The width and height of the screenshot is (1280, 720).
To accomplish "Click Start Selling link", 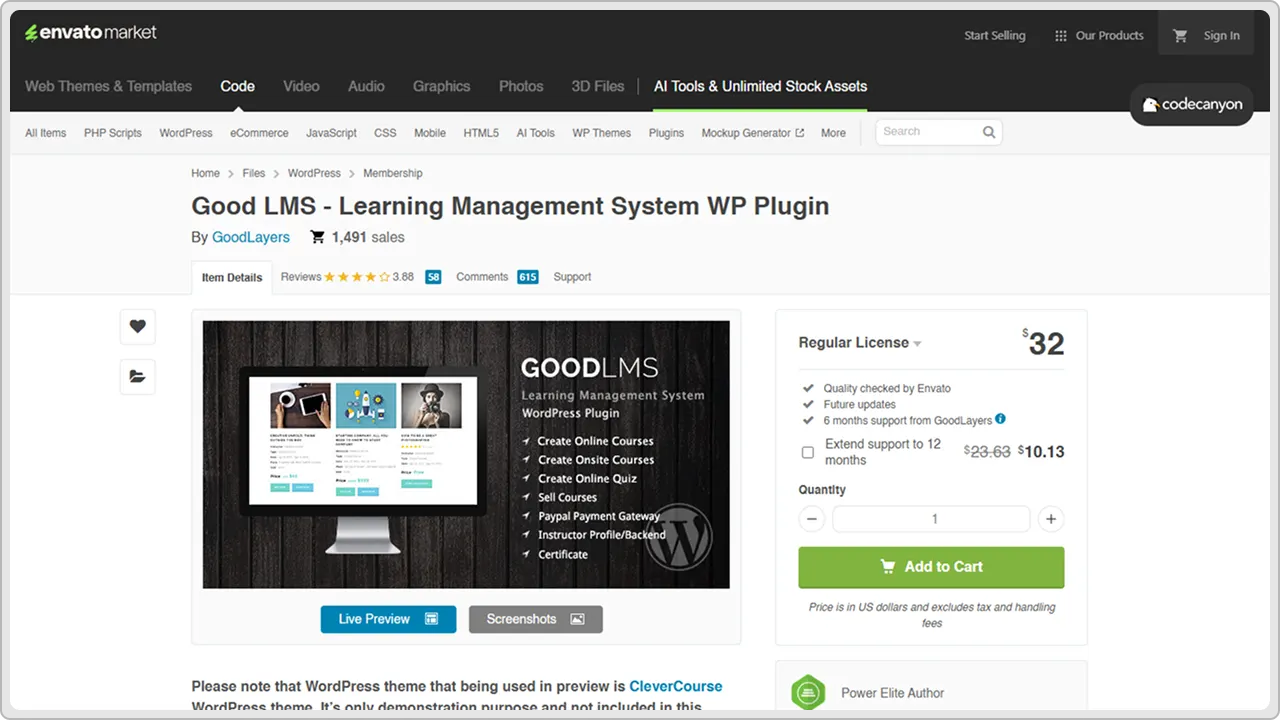I will click(994, 36).
